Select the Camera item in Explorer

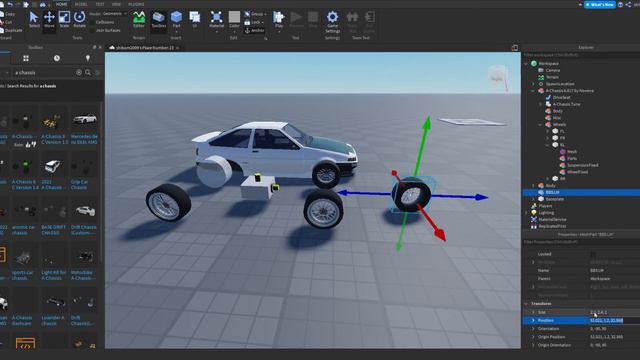pyautogui.click(x=549, y=70)
